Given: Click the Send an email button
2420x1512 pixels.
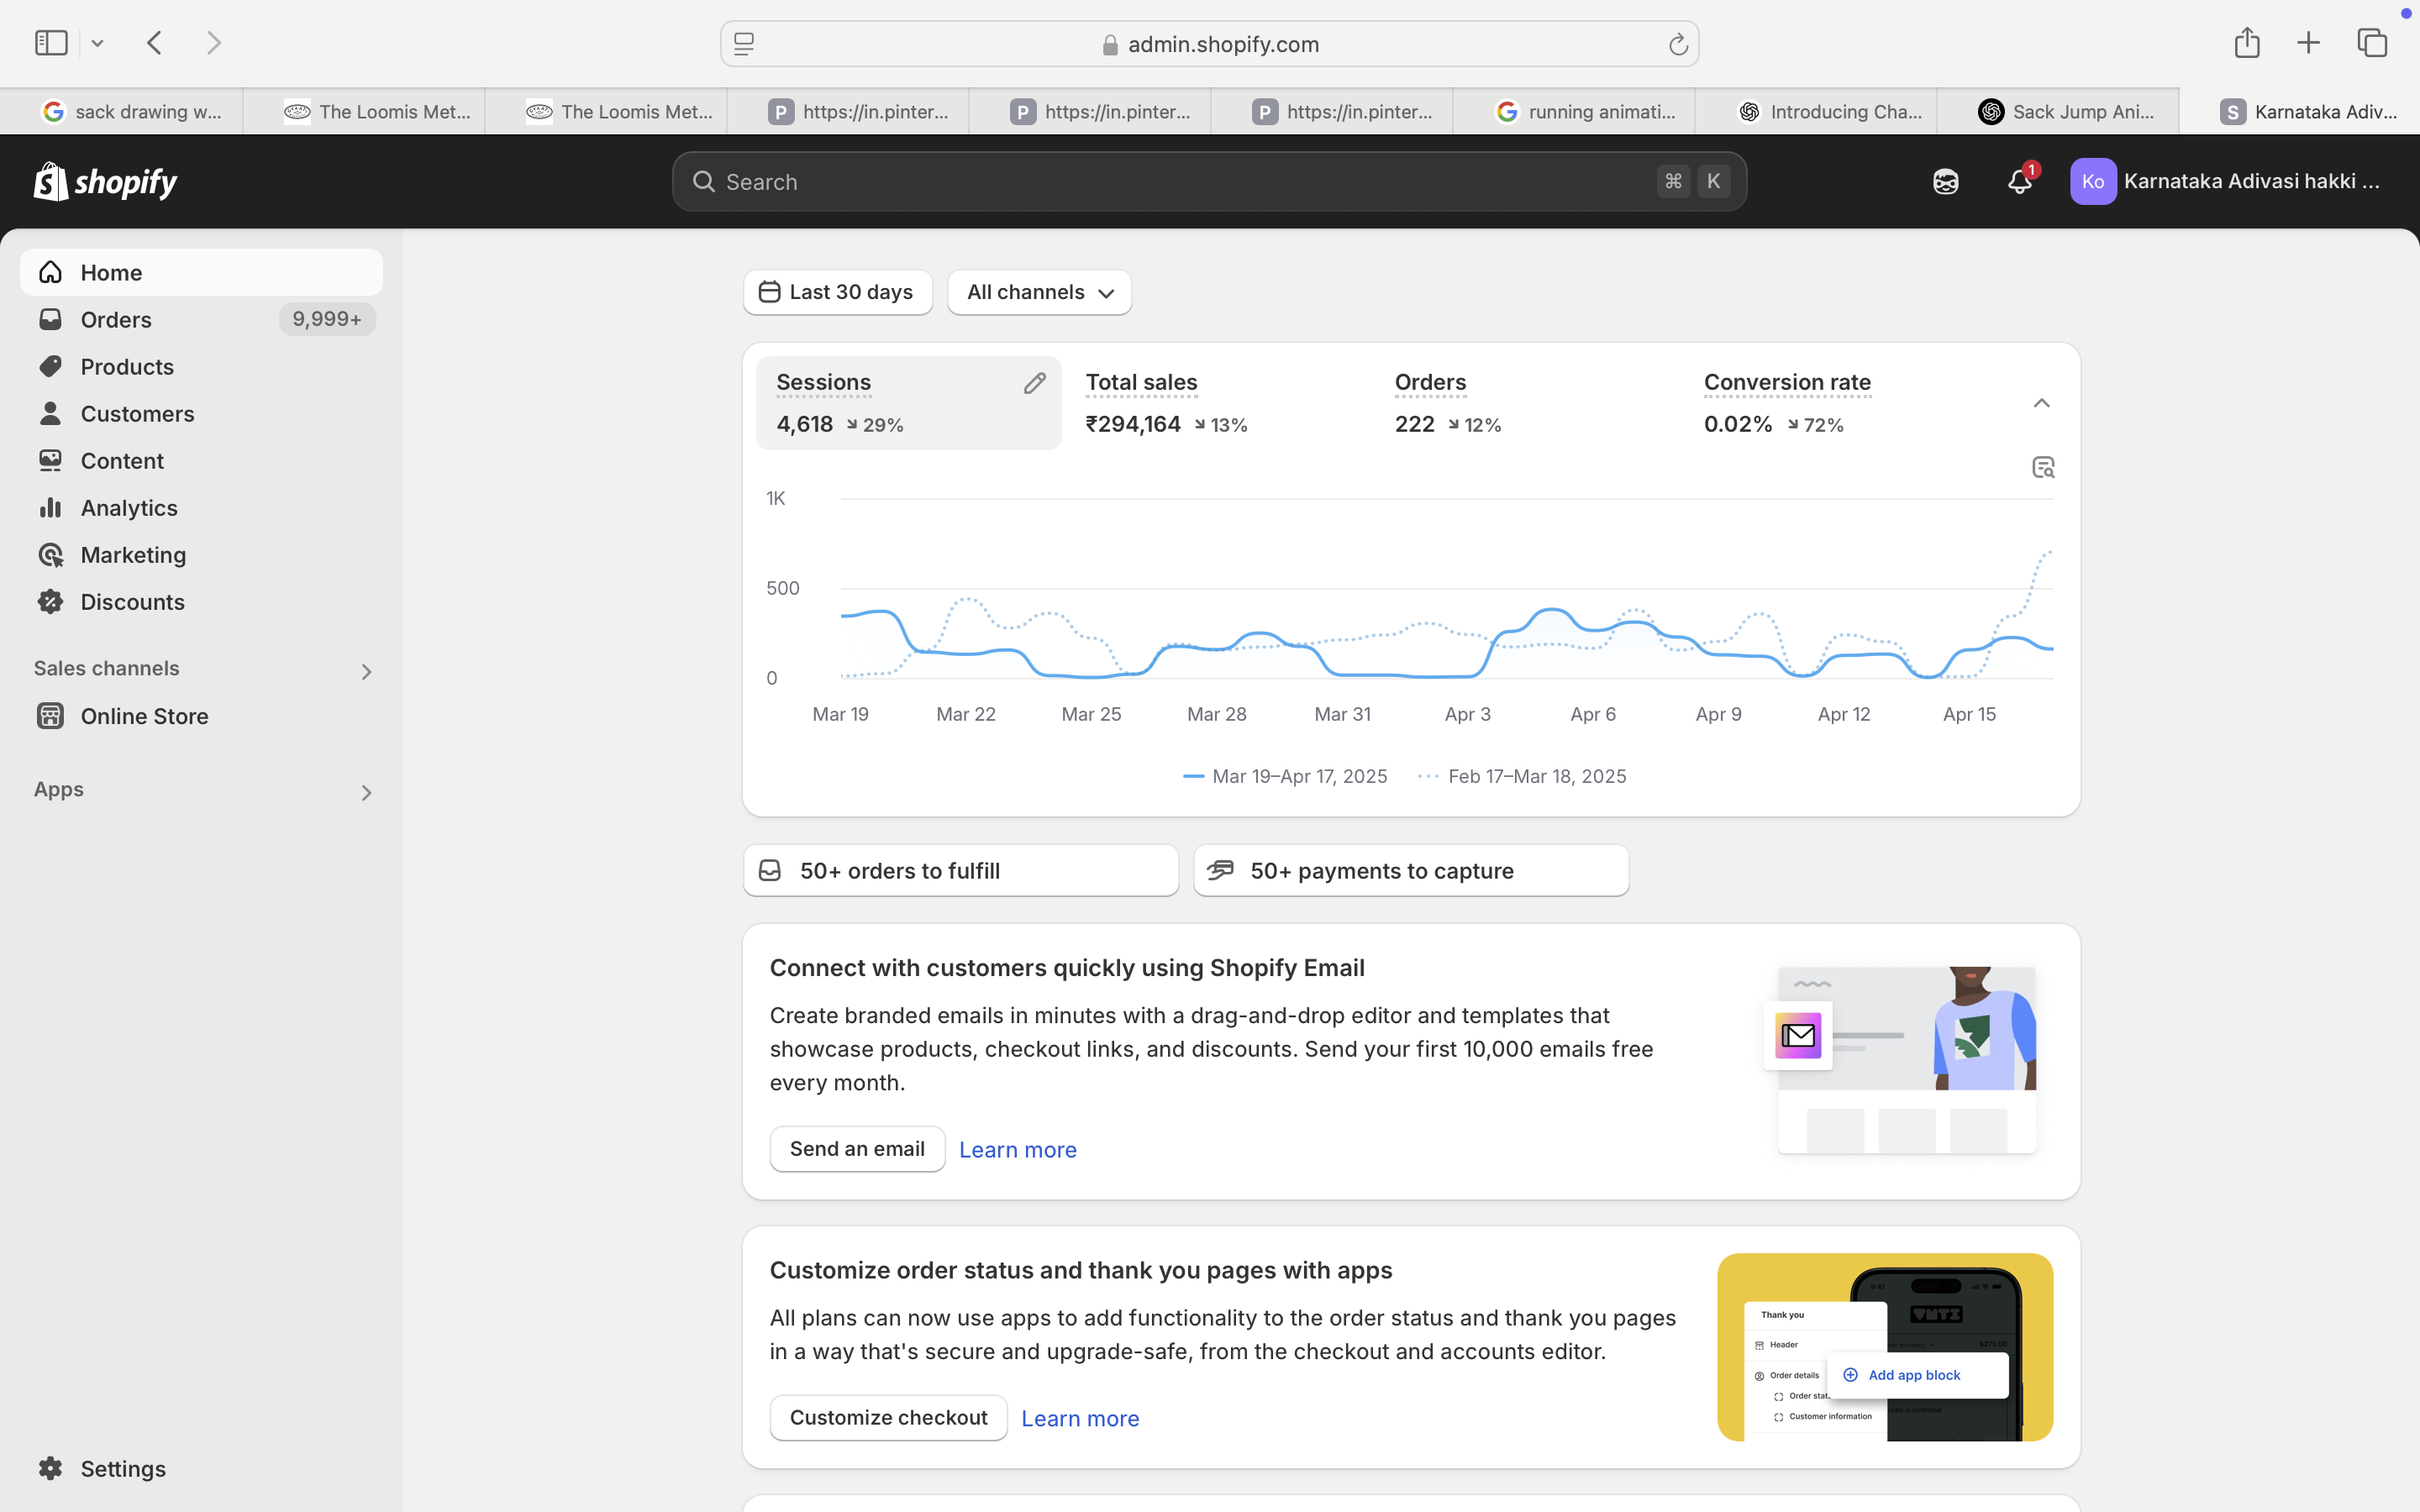Looking at the screenshot, I should (x=856, y=1148).
